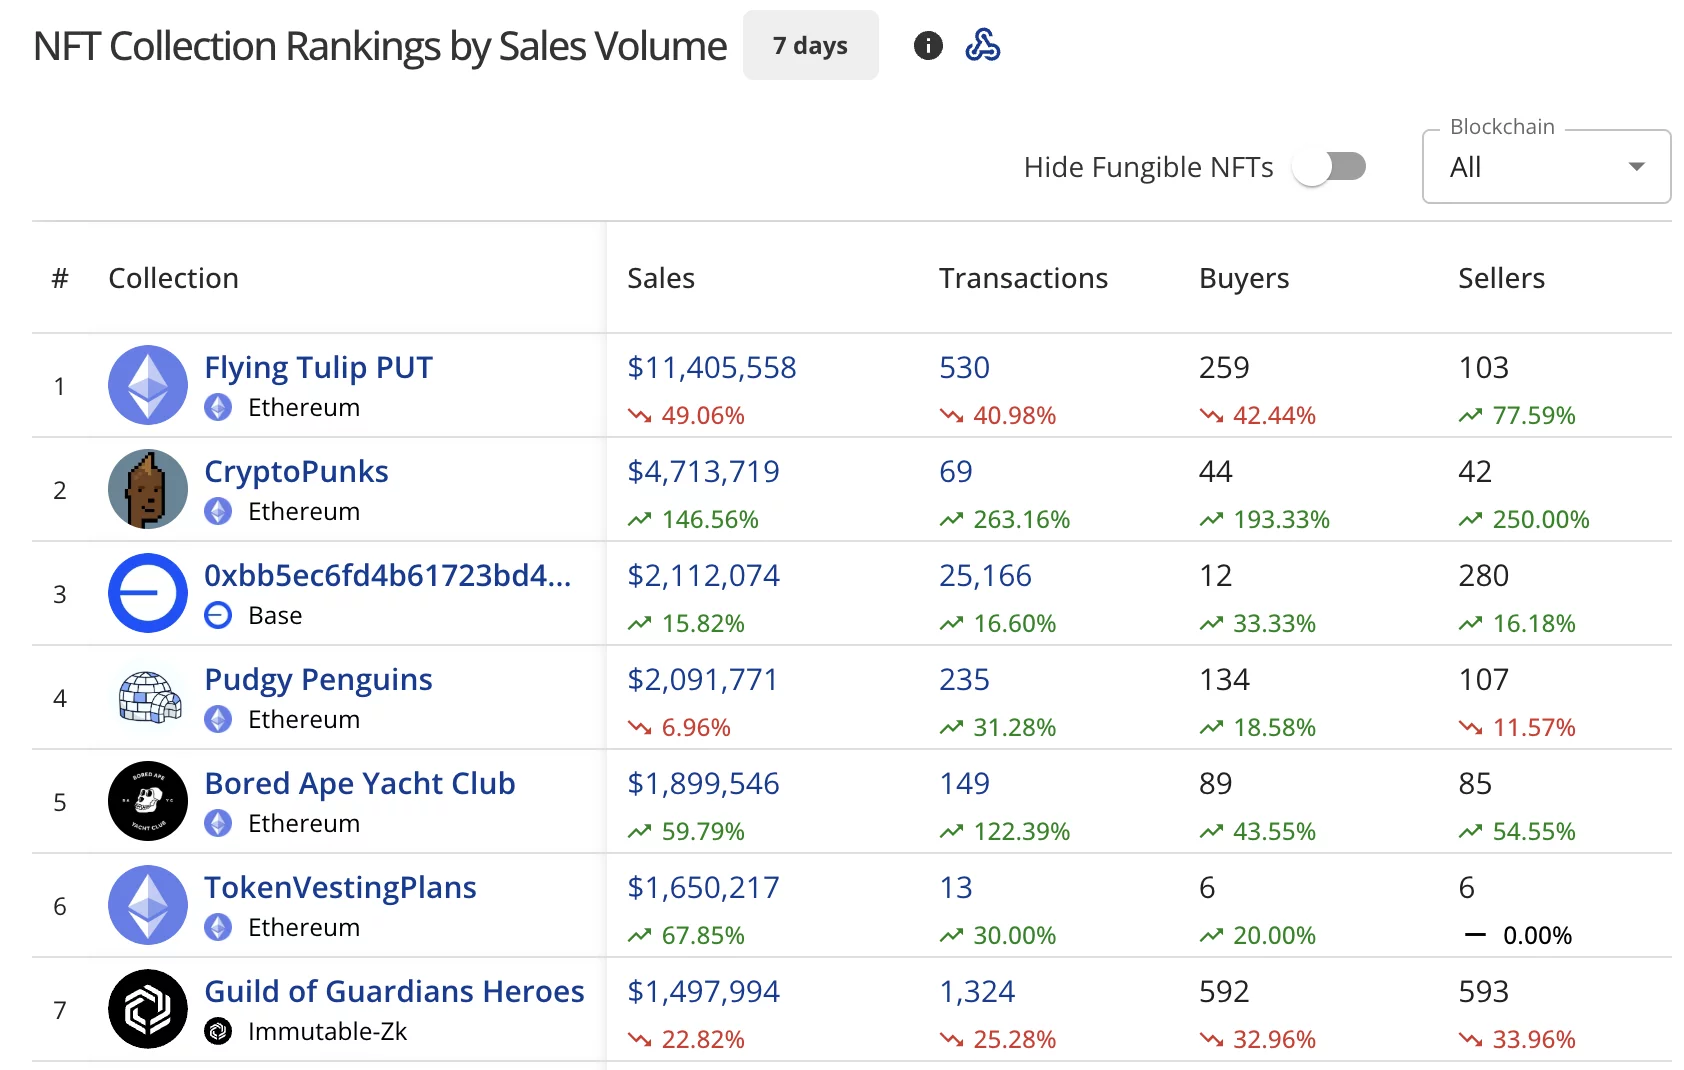Click the Ethereum icon under Flying Tulip PUT

coord(218,407)
